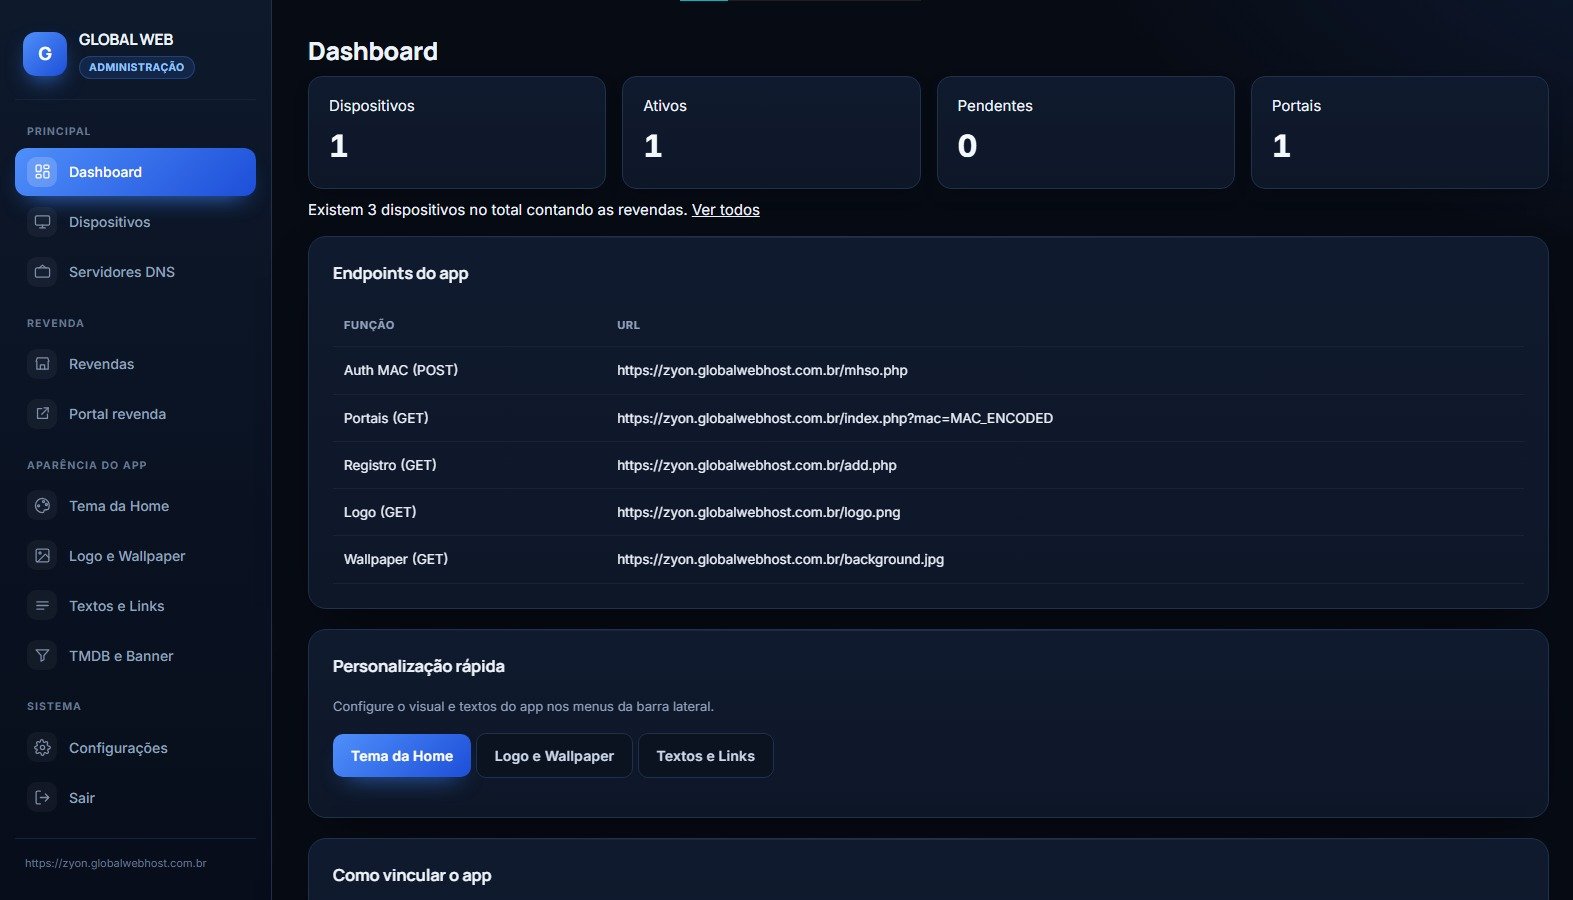Click the Dispositivos monitor icon
Screen dimensions: 1573x900
coord(42,222)
